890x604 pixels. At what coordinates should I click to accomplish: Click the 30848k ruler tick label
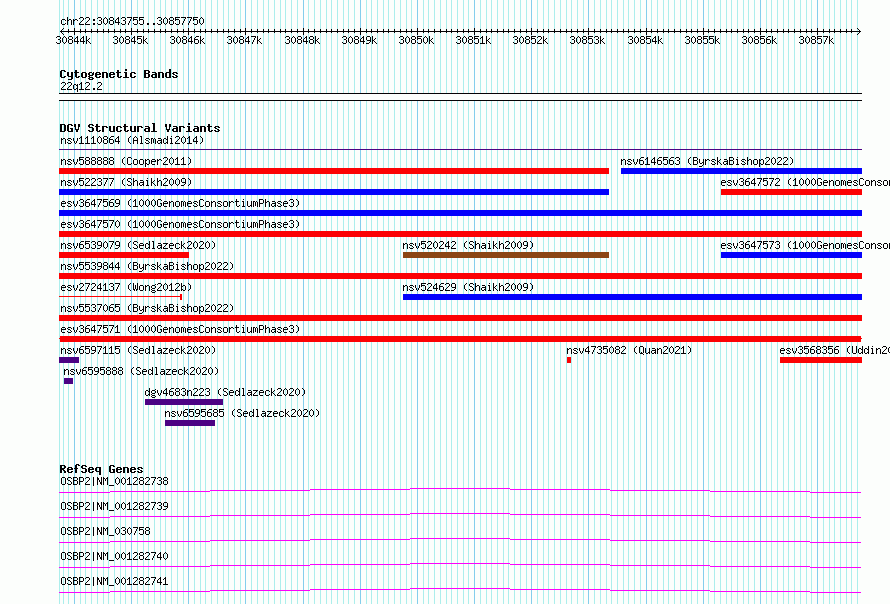pos(302,40)
